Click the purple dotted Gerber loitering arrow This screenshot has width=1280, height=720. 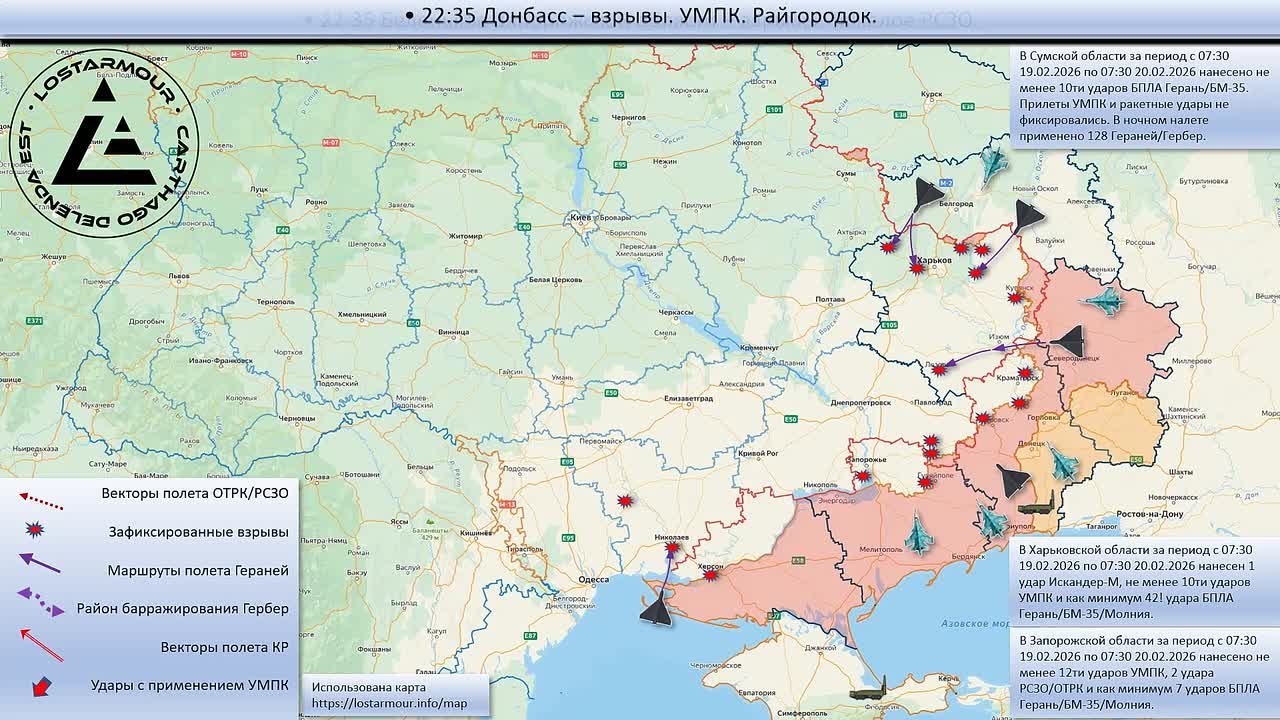(41, 602)
